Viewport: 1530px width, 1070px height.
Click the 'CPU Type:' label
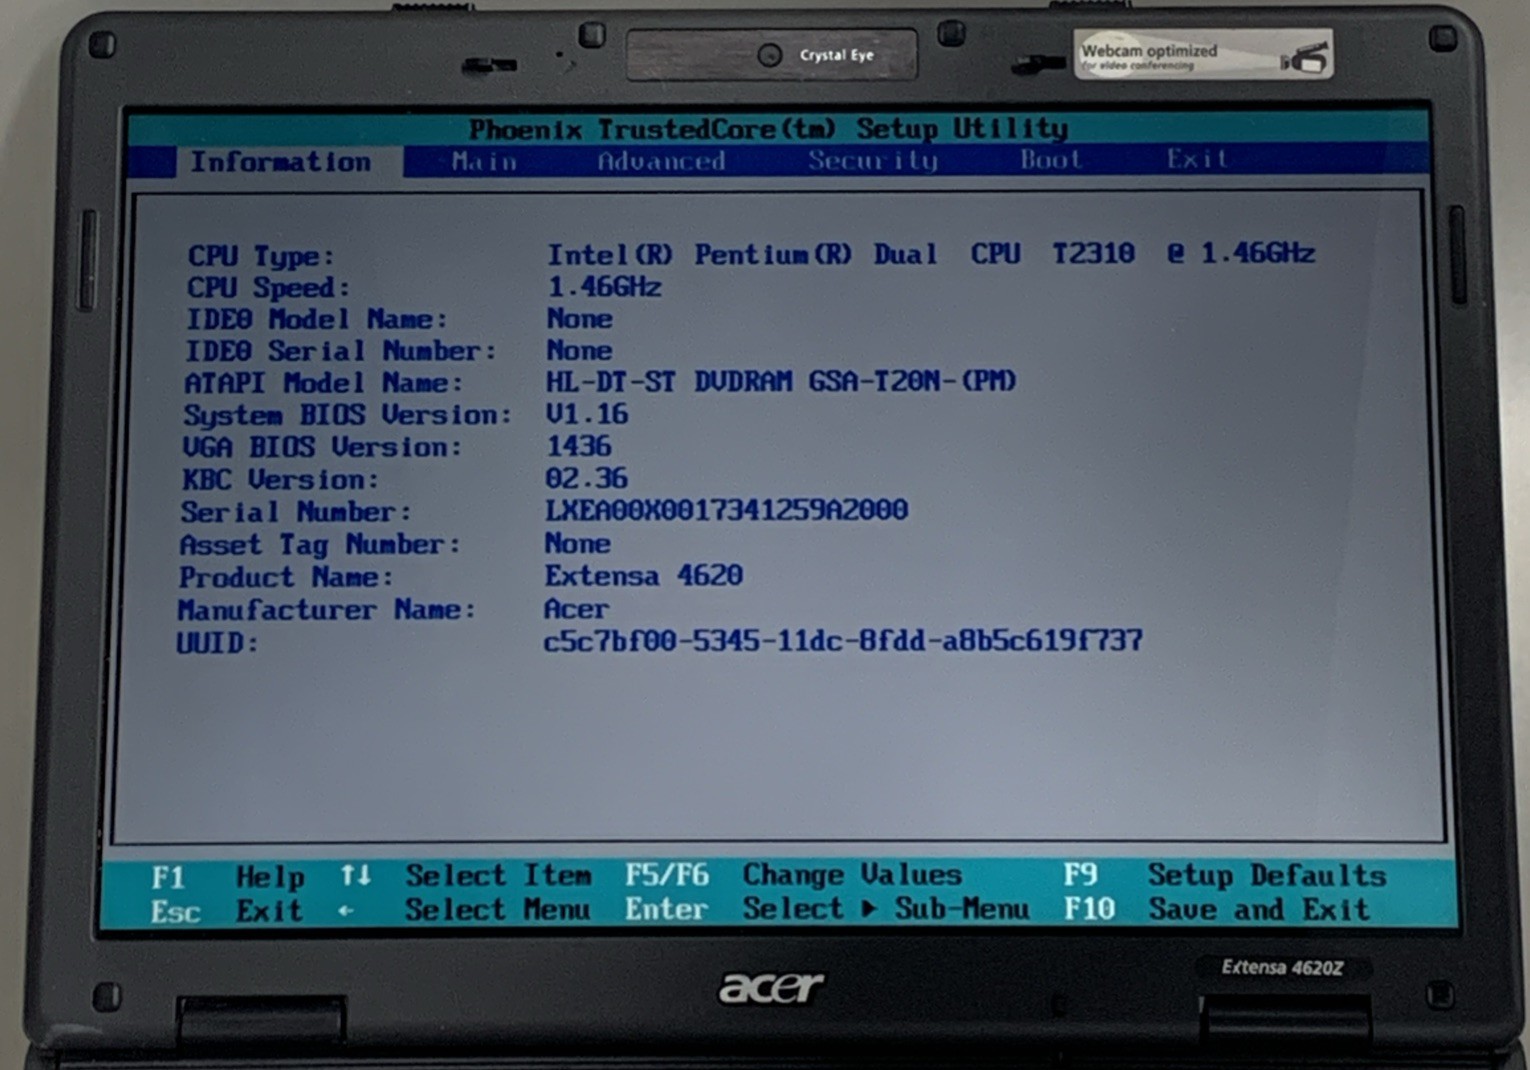click(x=261, y=256)
